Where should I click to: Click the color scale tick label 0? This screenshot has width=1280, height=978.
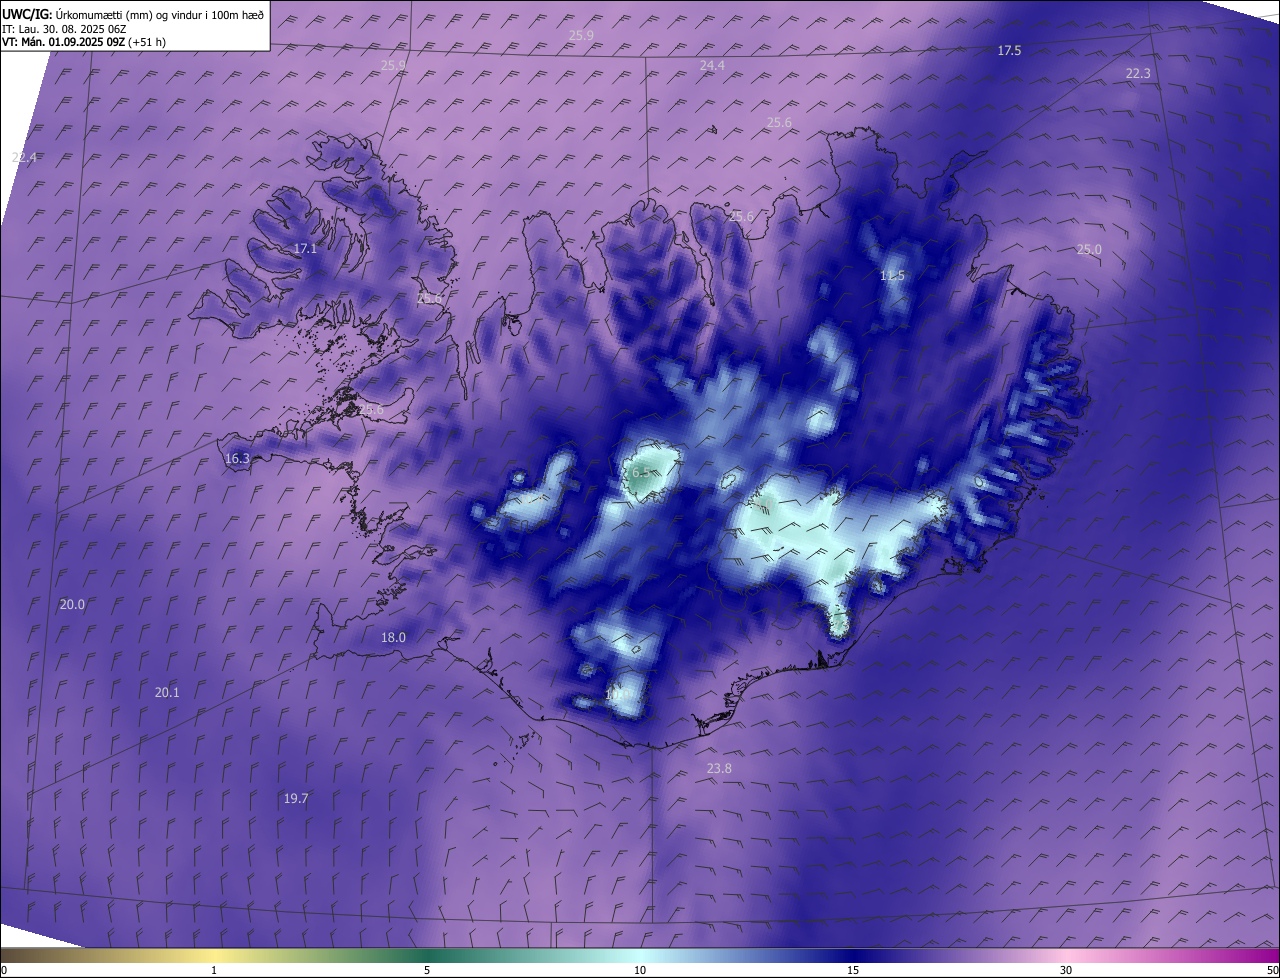[x=3, y=970]
